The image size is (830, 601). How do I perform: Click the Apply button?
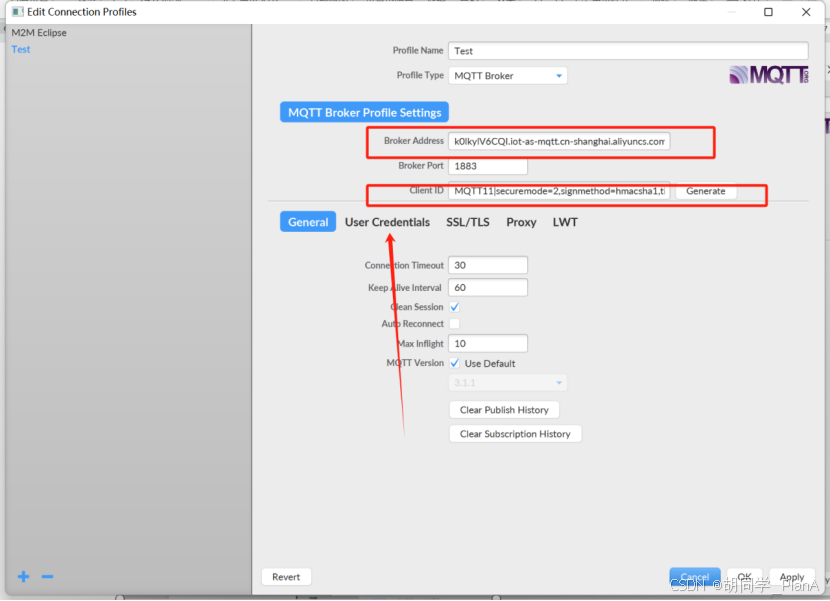(x=792, y=577)
